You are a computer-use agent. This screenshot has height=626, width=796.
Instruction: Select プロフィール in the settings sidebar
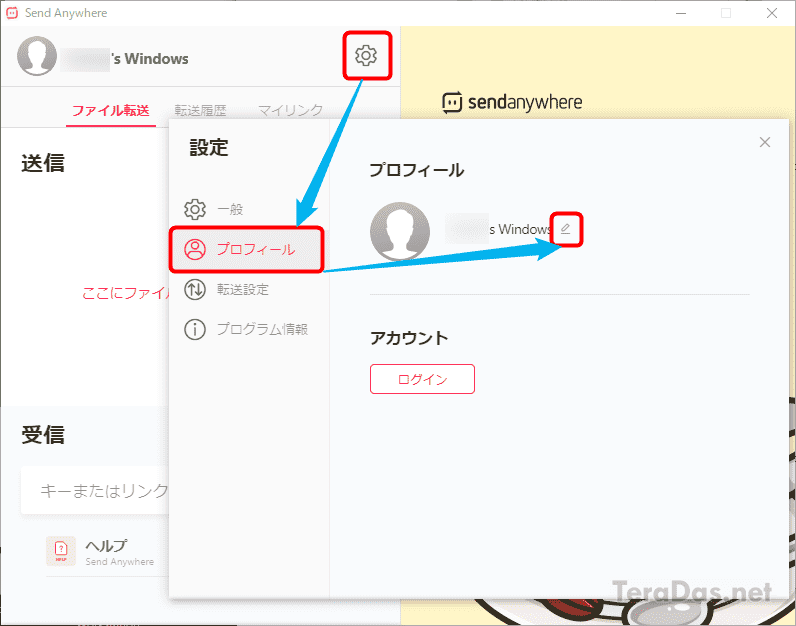tap(247, 249)
